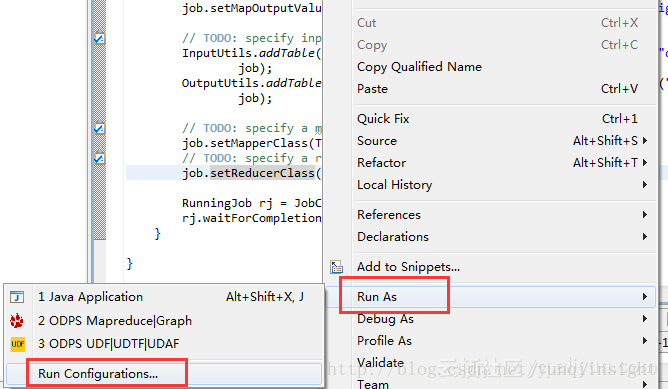Open Refactor submenu

(x=490, y=162)
